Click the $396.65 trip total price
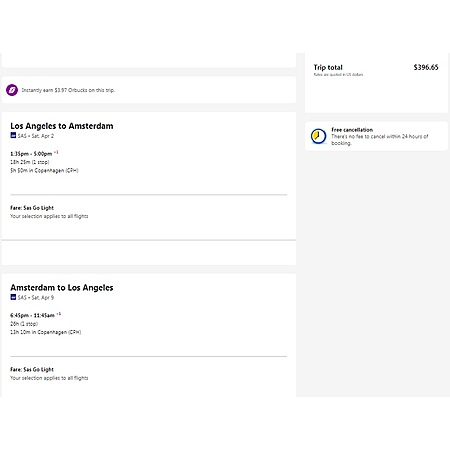 pyautogui.click(x=426, y=67)
